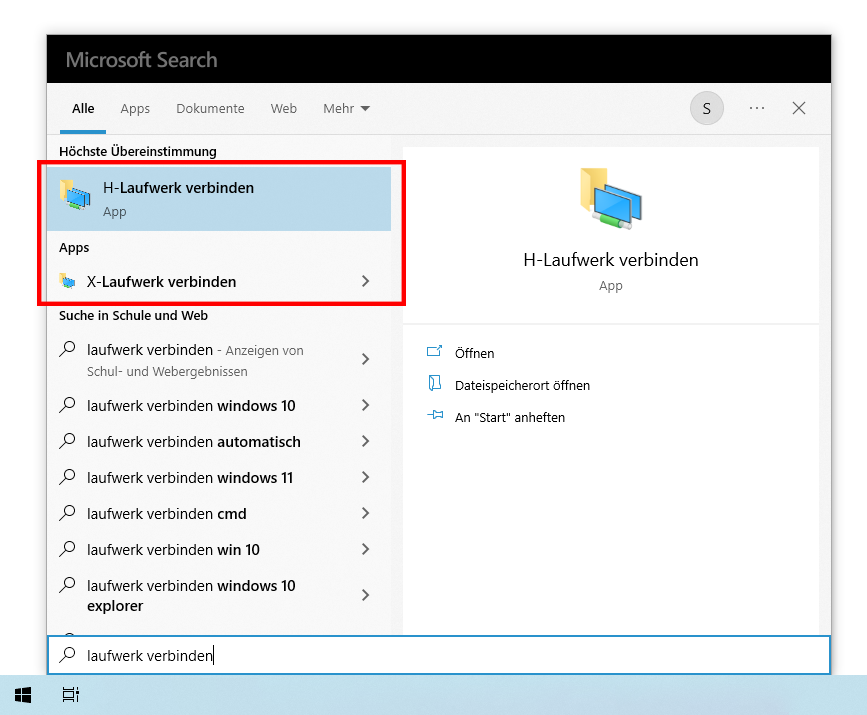Screen dimensions: 867x715
Task: Click the user account avatar S
Action: point(706,108)
